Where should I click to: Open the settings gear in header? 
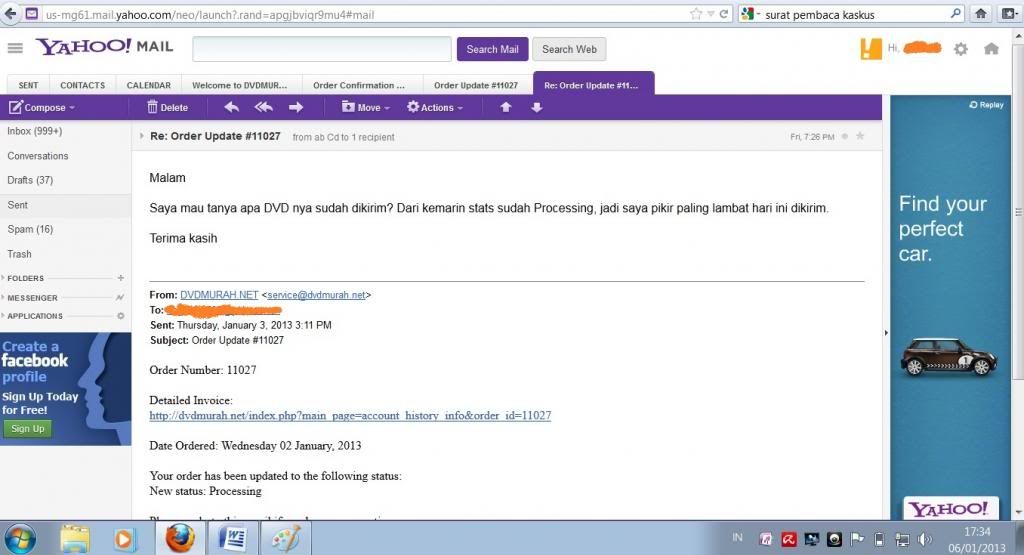[961, 49]
